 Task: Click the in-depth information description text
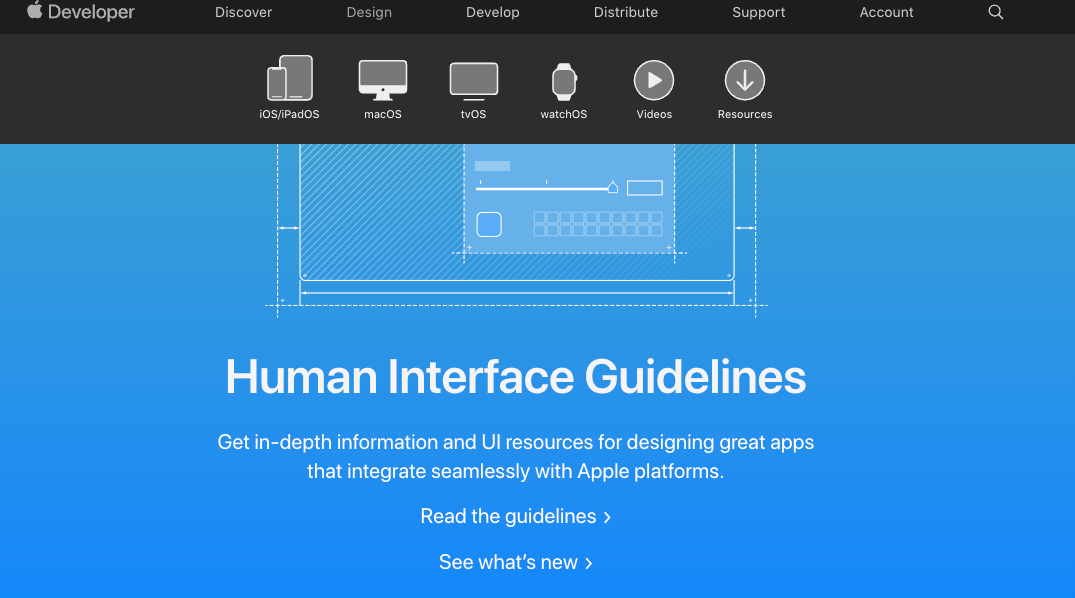click(516, 457)
